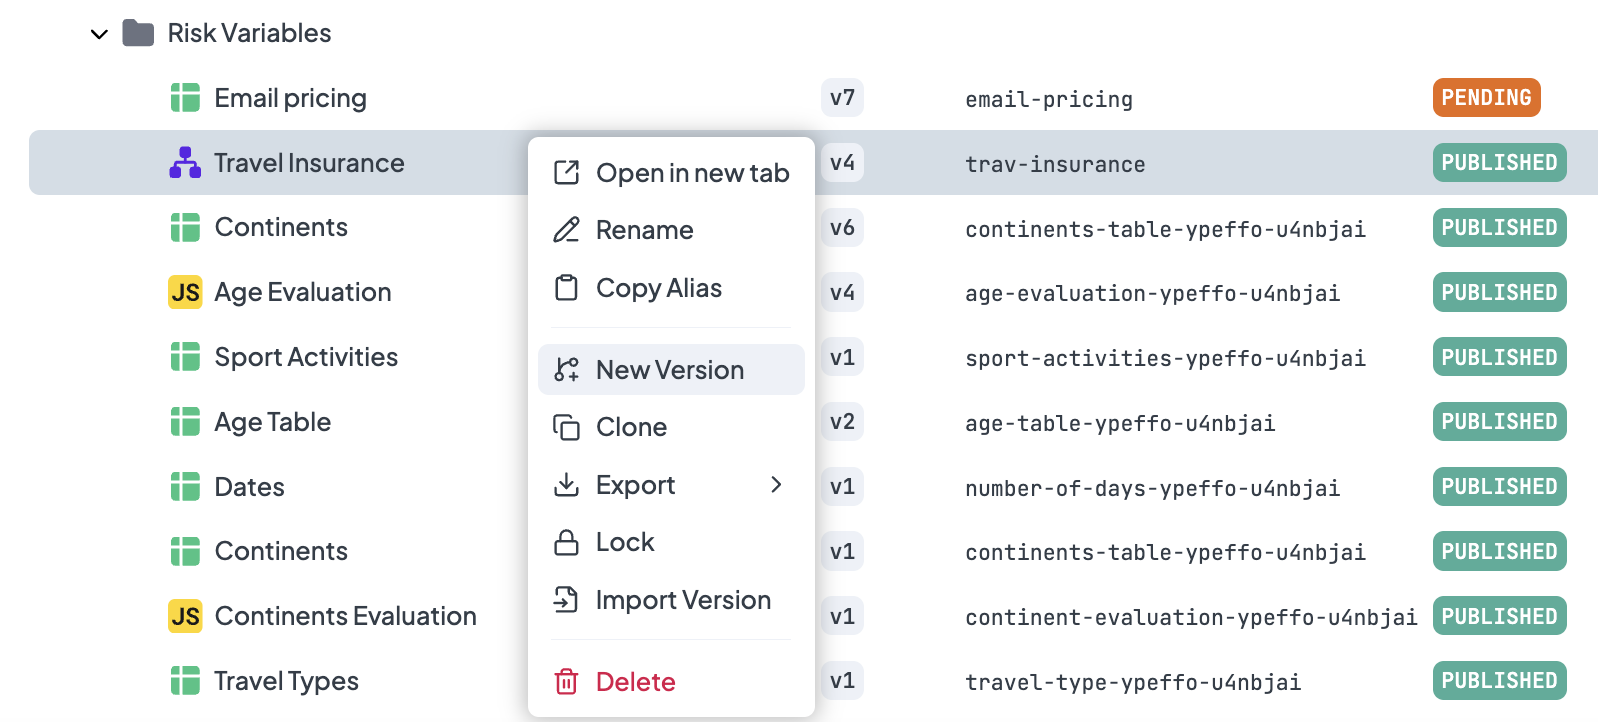The image size is (1598, 722).
Task: Click the Dates table icon
Action: point(185,487)
